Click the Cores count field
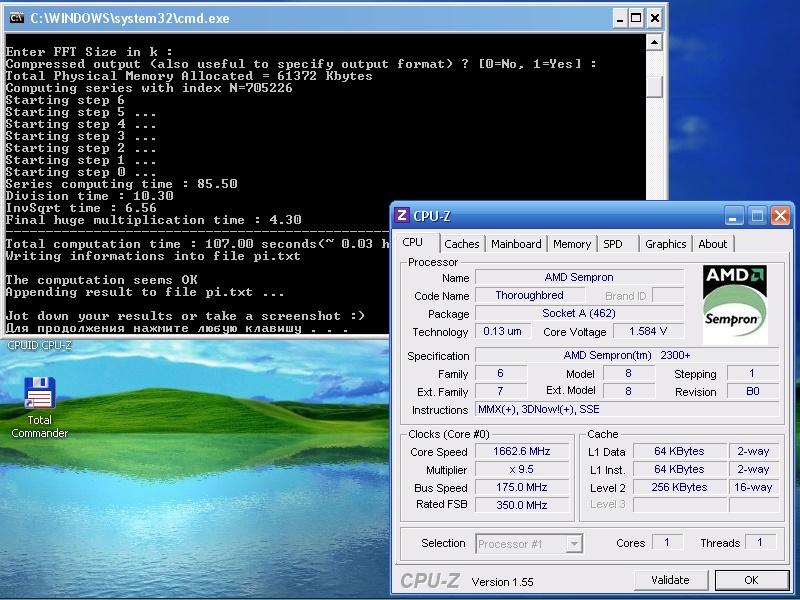This screenshot has width=800, height=600. click(x=667, y=542)
